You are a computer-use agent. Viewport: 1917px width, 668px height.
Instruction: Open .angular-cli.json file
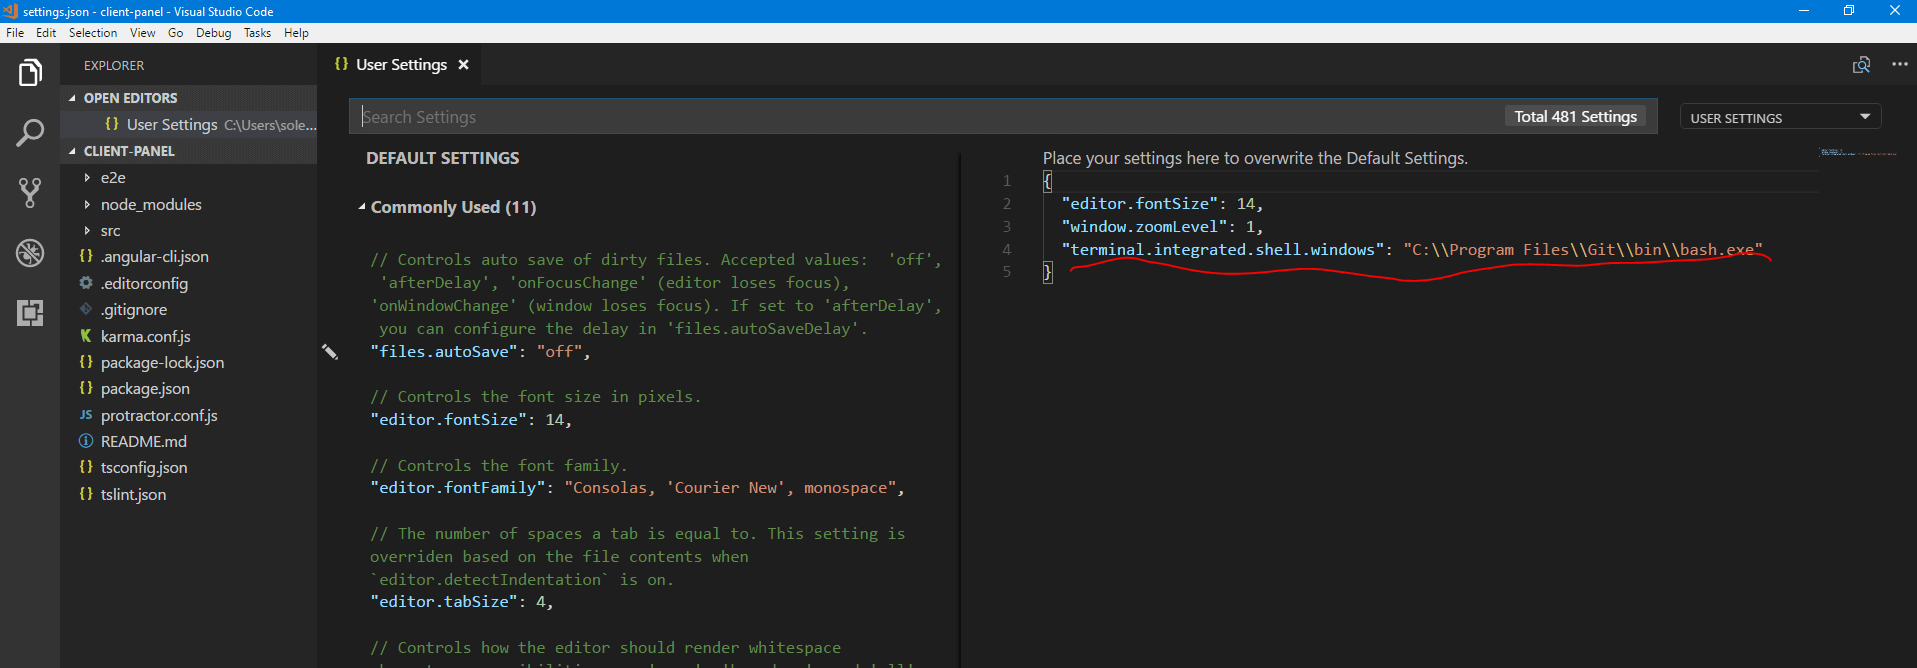188,257
